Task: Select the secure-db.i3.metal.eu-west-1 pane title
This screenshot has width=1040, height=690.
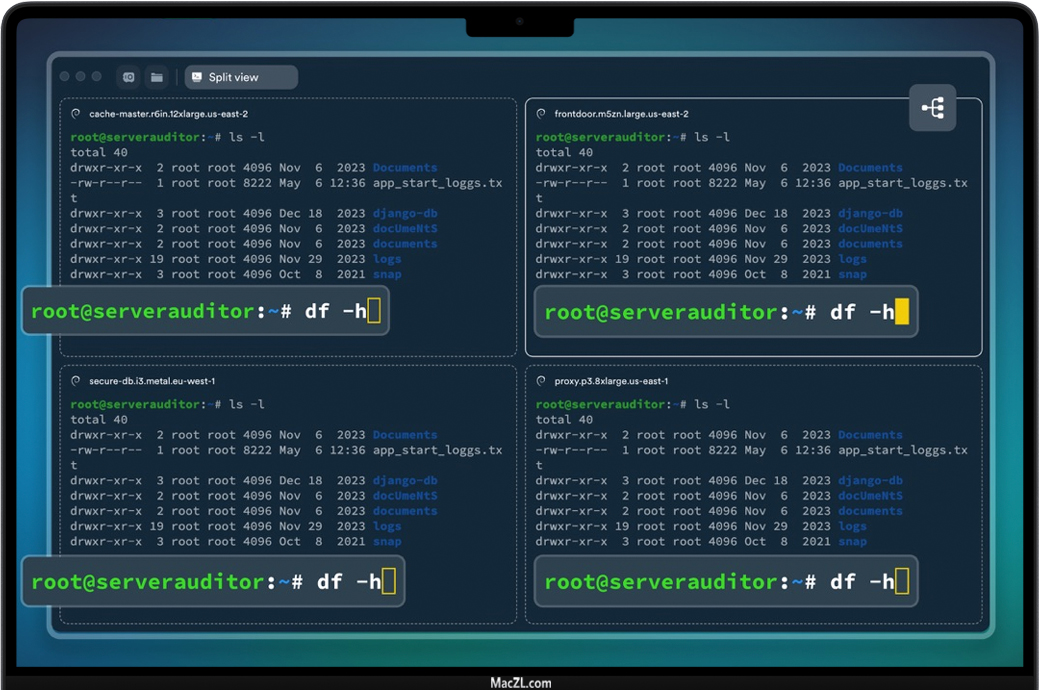Action: pos(152,381)
